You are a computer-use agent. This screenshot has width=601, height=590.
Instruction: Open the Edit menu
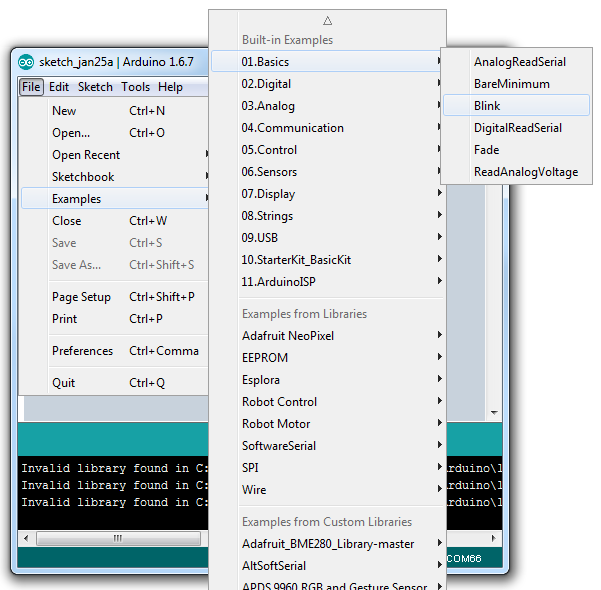[59, 87]
